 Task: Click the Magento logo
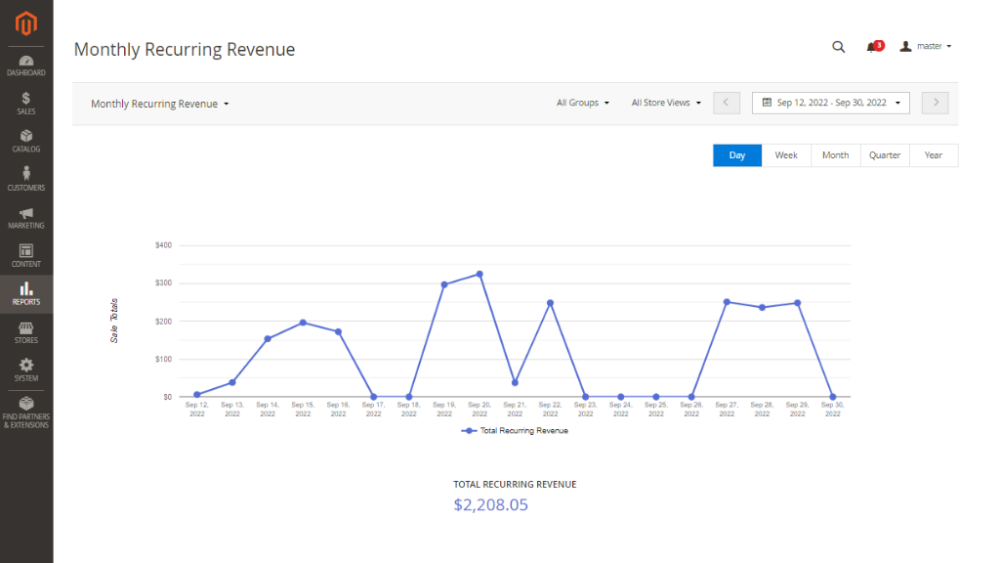pyautogui.click(x=26, y=24)
